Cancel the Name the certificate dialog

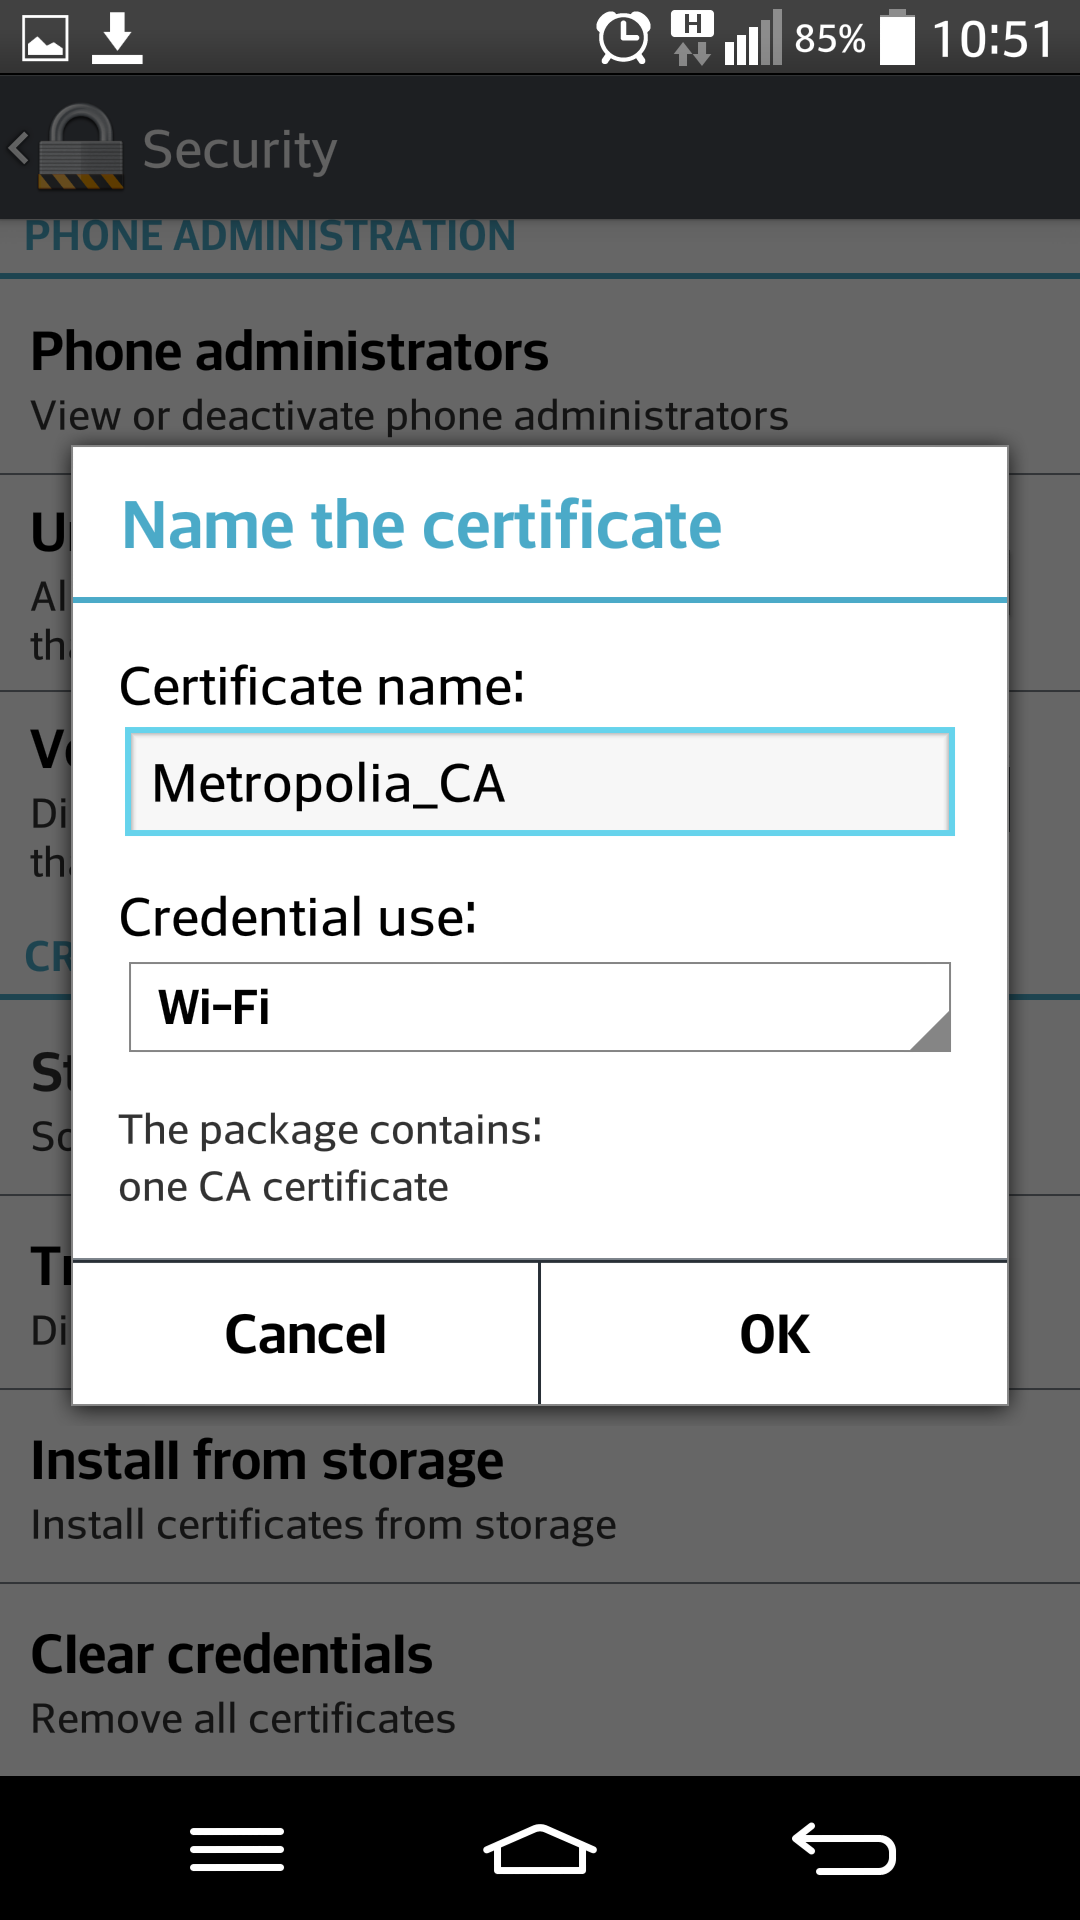tap(306, 1334)
